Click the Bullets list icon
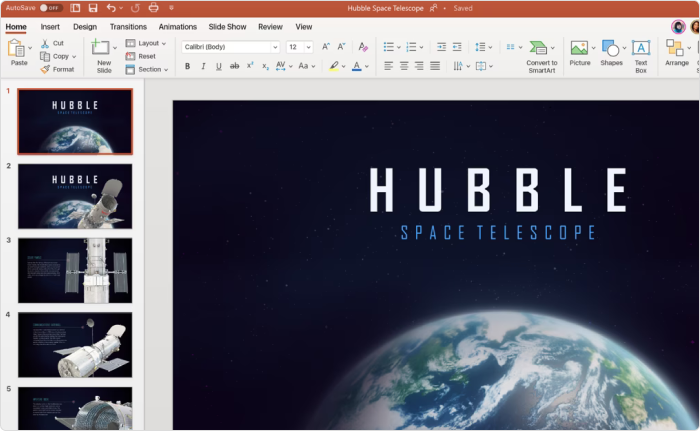 [x=388, y=47]
